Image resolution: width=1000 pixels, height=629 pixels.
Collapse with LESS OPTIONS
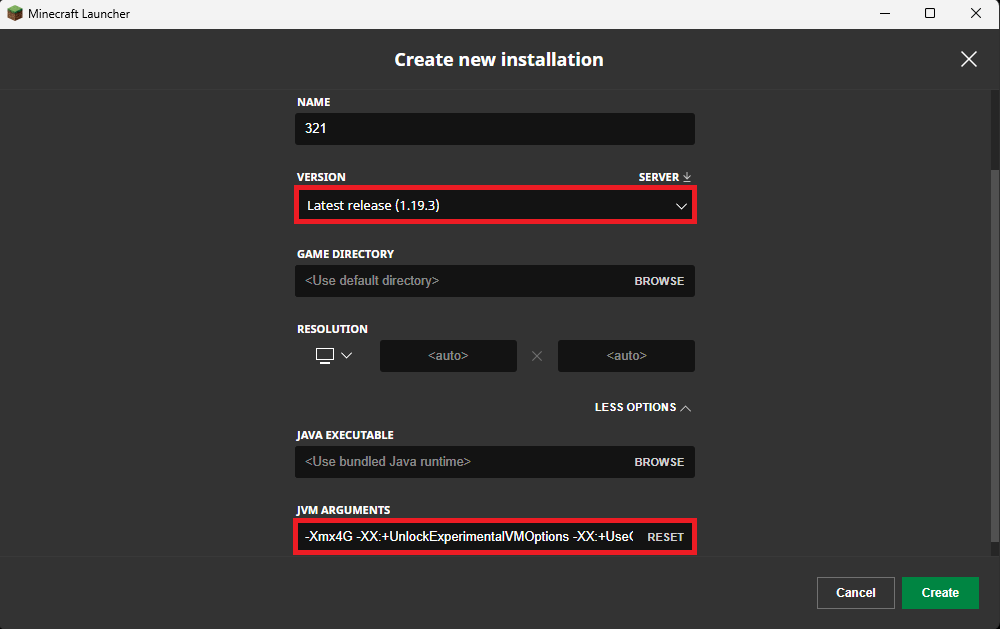[x=643, y=407]
